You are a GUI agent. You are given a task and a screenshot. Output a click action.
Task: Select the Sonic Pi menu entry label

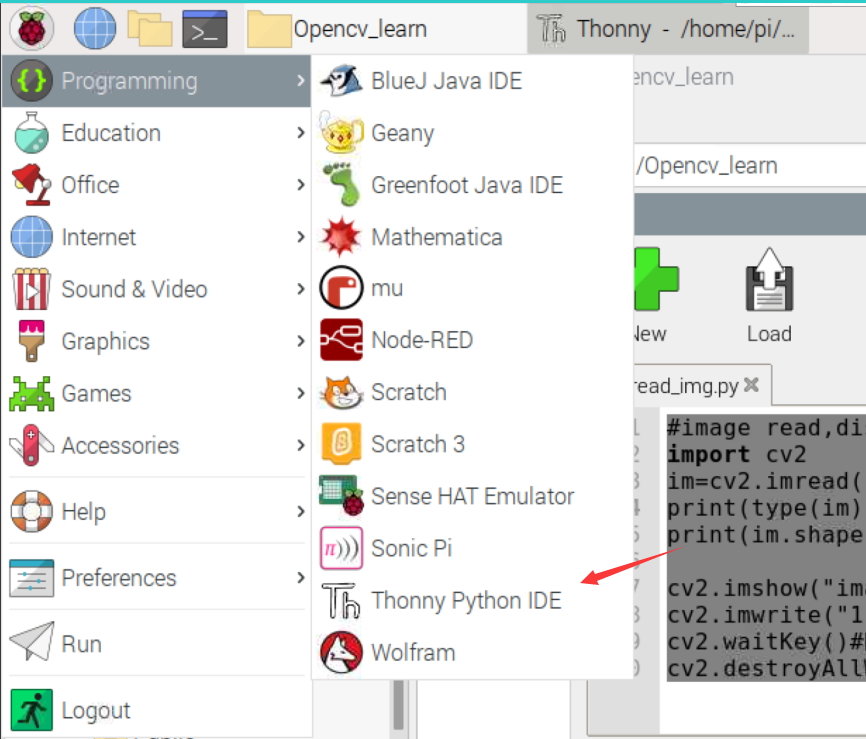[x=412, y=548]
